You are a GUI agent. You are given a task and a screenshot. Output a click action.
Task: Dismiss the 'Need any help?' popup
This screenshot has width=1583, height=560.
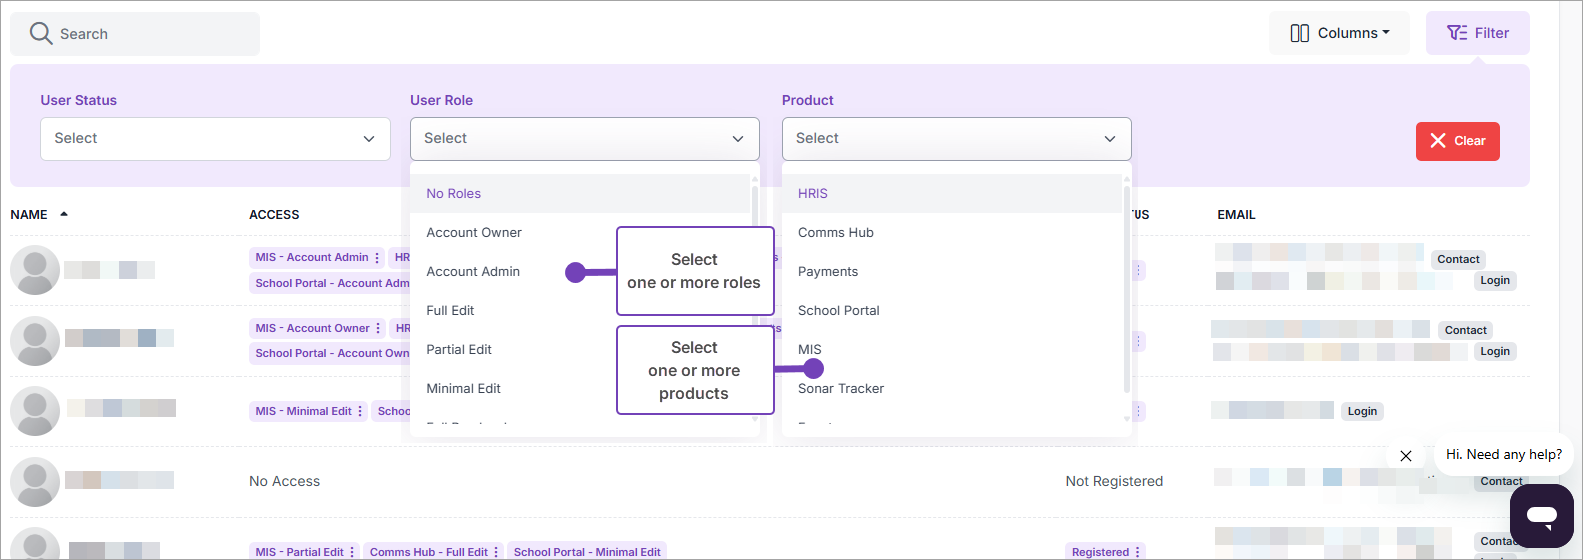click(x=1405, y=456)
